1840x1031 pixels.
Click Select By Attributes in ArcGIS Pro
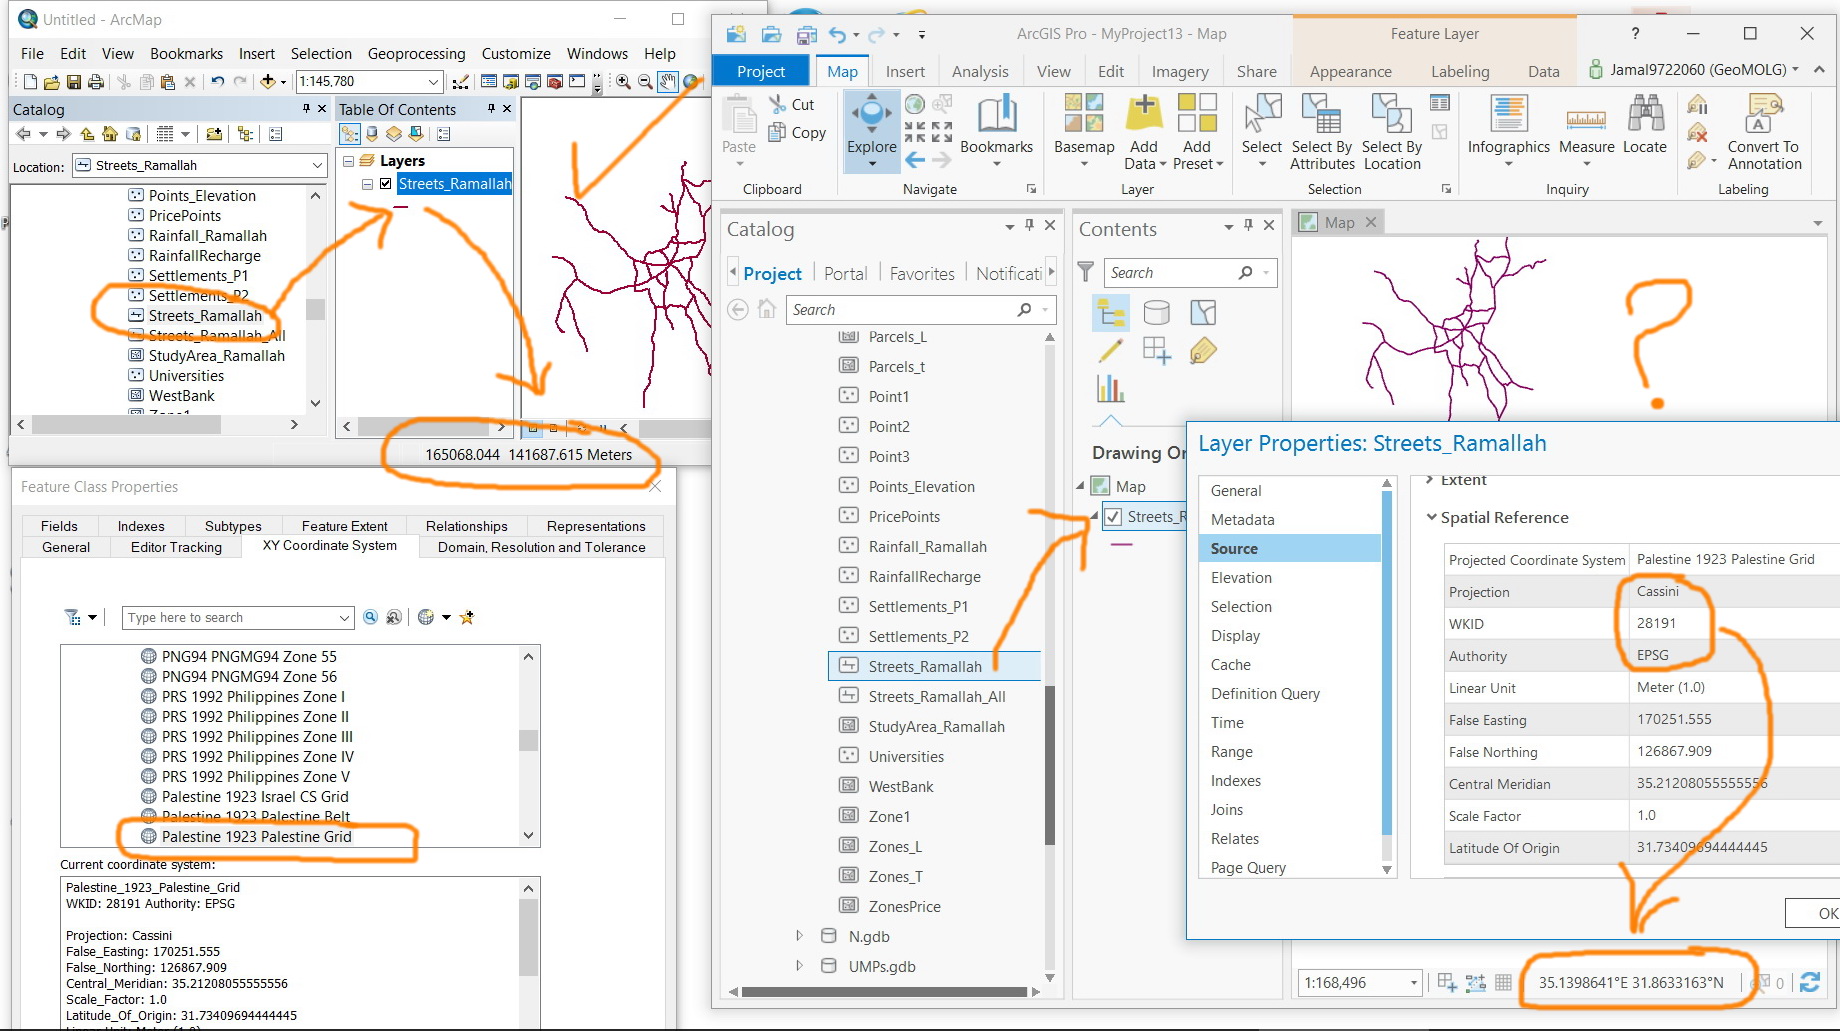pyautogui.click(x=1322, y=132)
